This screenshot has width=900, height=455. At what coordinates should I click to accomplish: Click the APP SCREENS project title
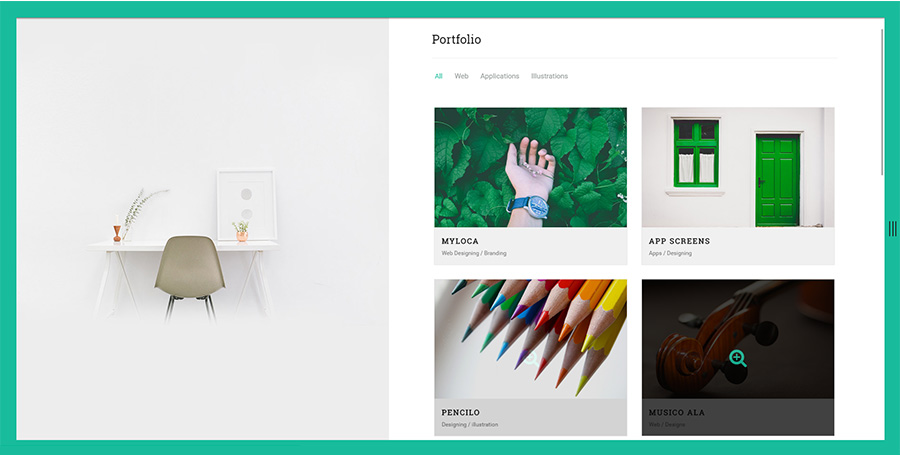pyautogui.click(x=679, y=241)
